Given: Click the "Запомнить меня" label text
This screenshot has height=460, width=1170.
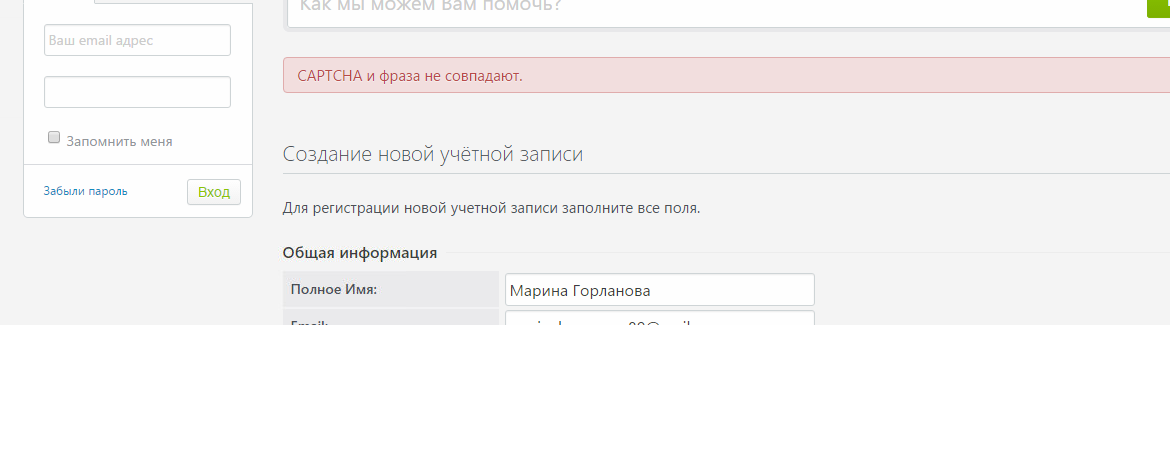Looking at the screenshot, I should tap(119, 141).
